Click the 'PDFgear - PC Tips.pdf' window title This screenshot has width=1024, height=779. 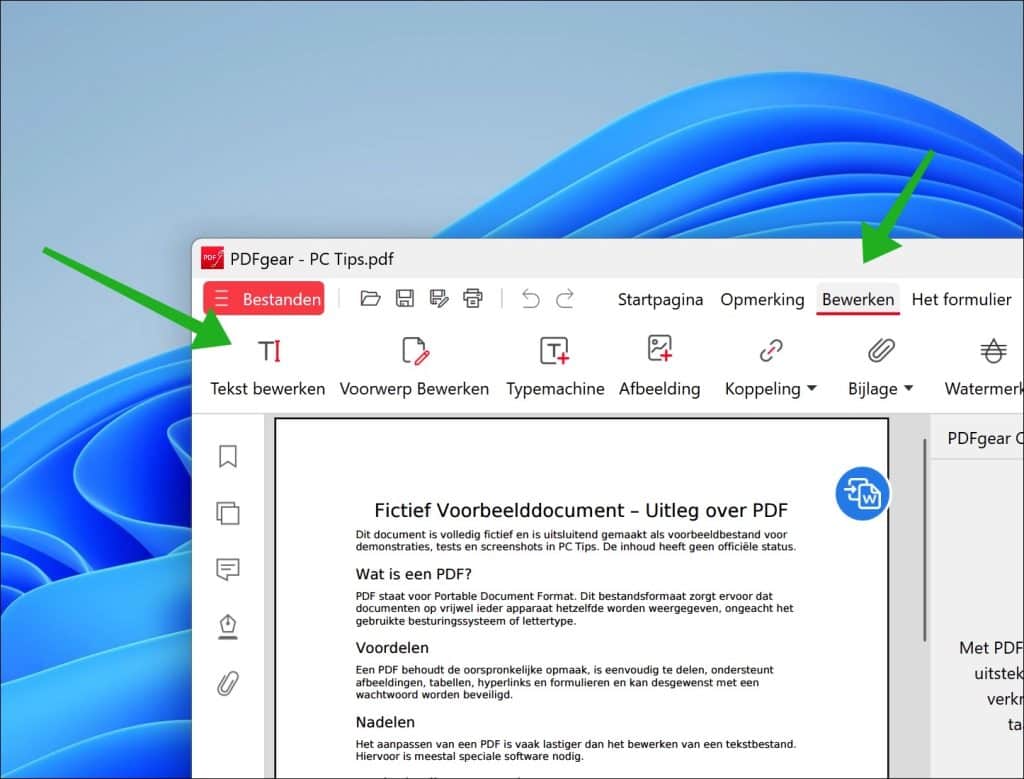pyautogui.click(x=312, y=259)
